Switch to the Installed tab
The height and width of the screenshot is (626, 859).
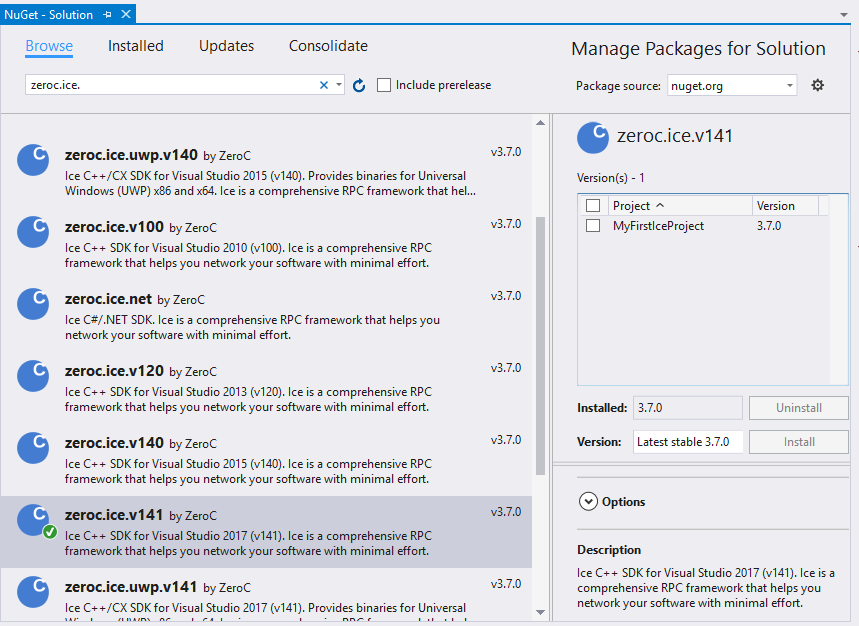(136, 46)
